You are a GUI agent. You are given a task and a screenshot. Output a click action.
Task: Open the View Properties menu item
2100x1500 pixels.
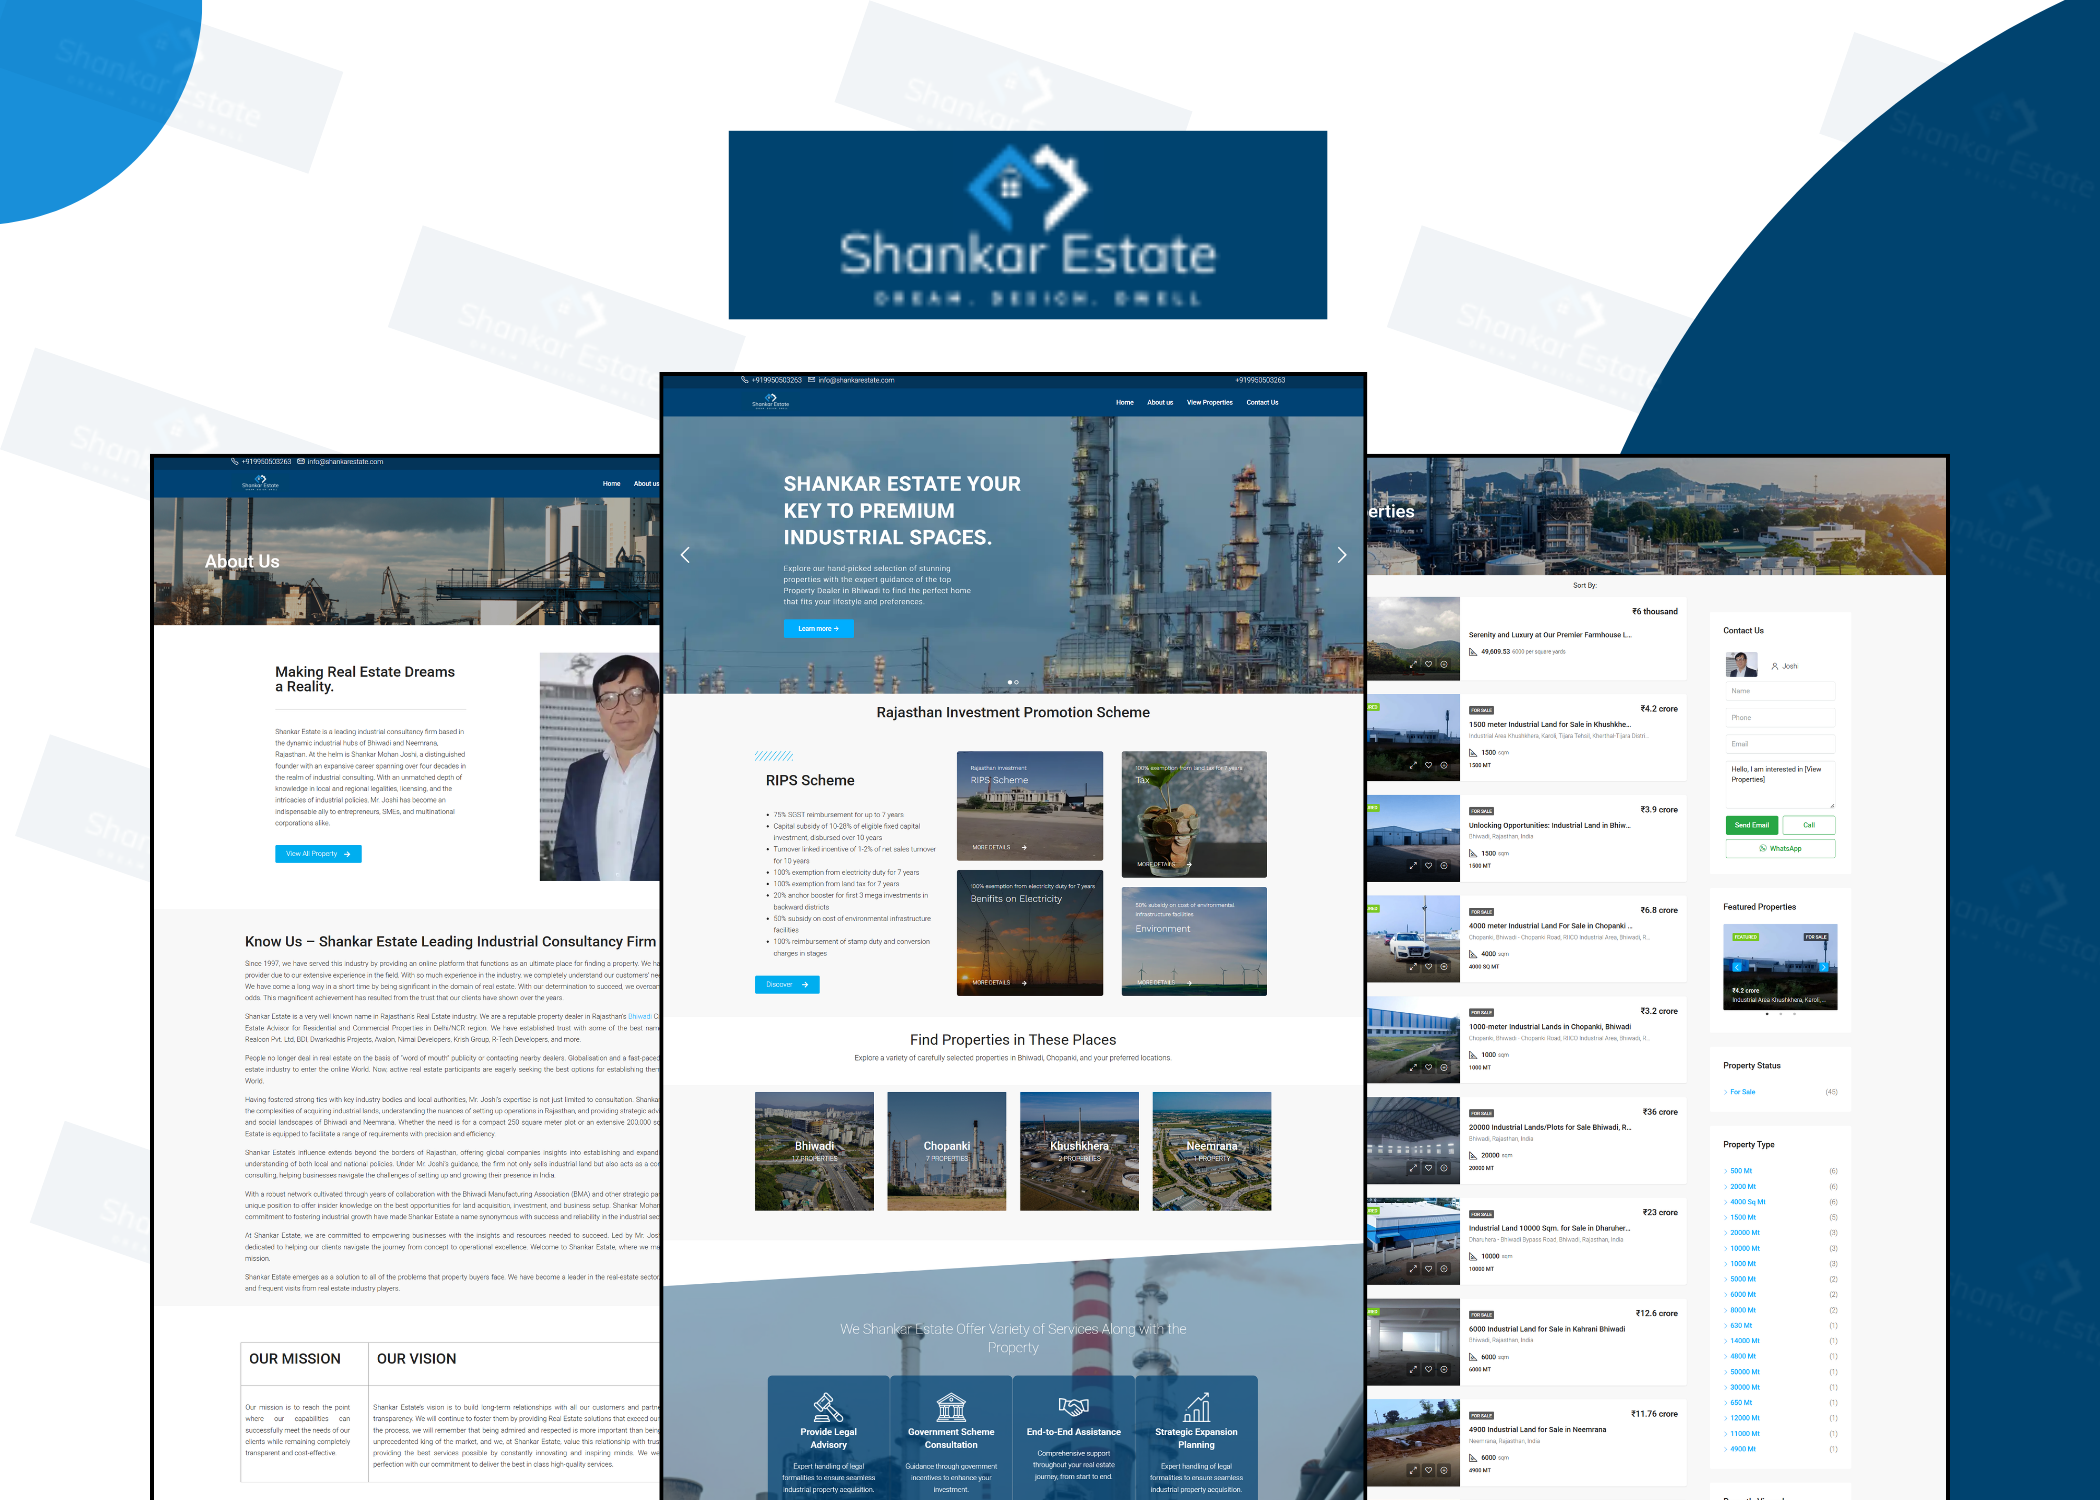[1209, 403]
